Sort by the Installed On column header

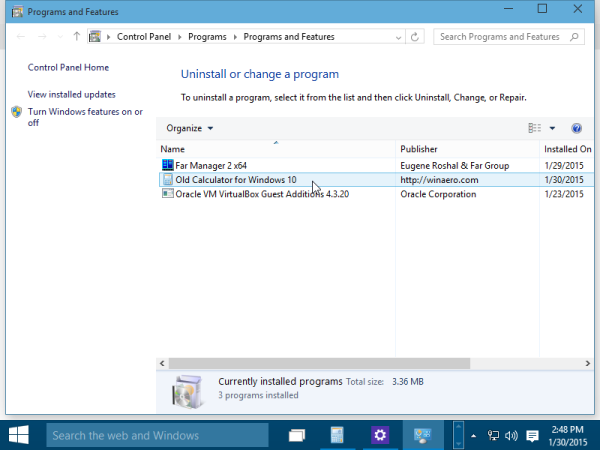pos(567,149)
